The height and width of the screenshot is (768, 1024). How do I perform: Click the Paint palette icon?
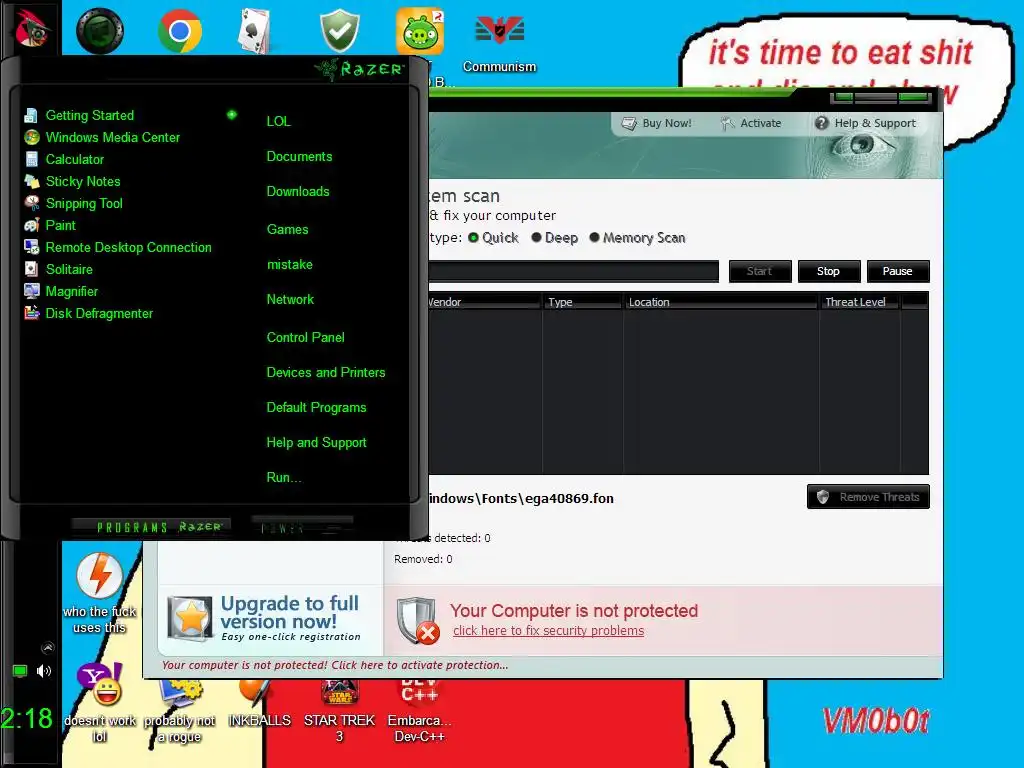31,225
